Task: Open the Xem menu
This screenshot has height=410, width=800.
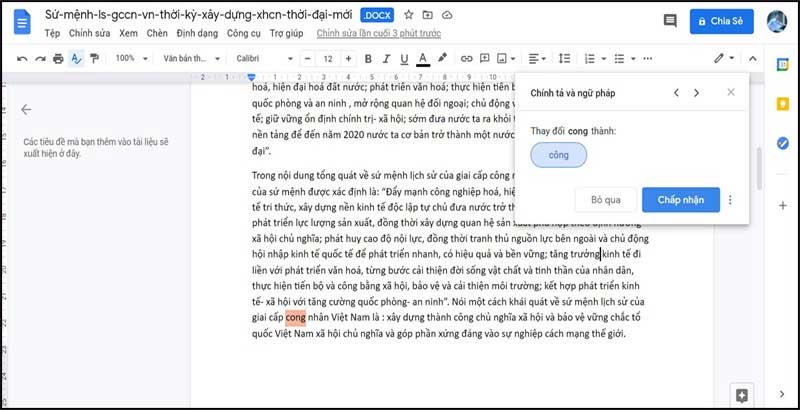Action: coord(128,34)
